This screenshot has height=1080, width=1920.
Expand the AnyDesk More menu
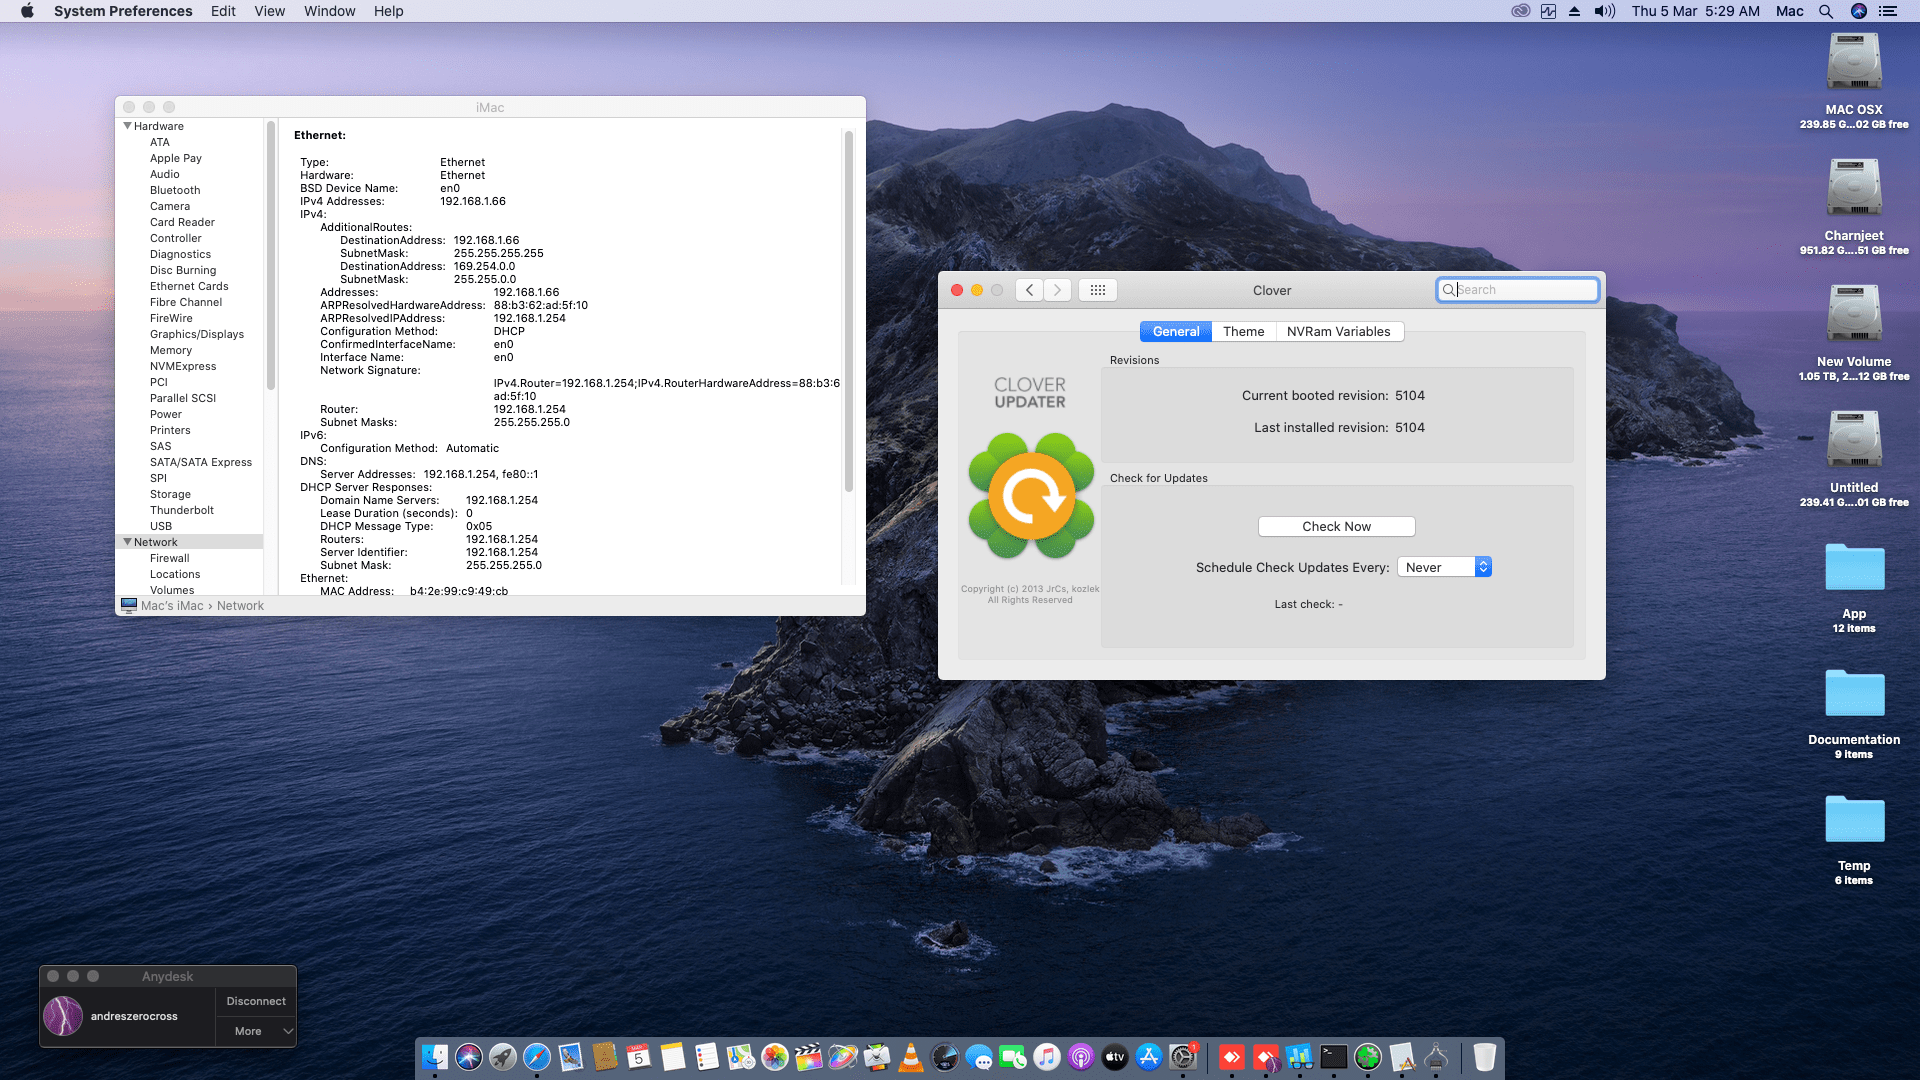(256, 1031)
